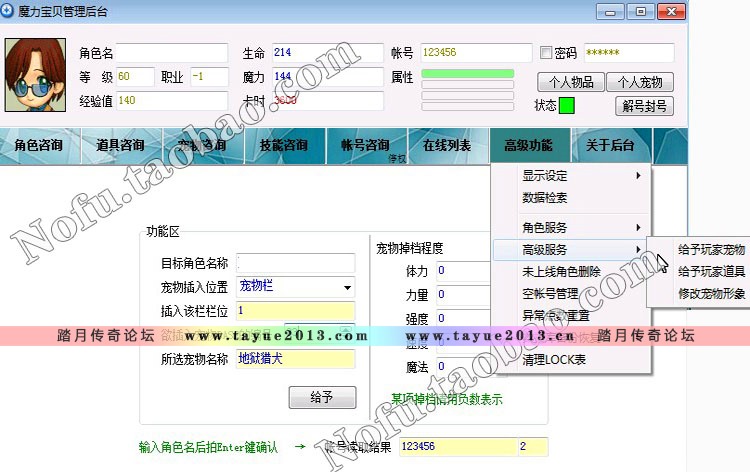The image size is (750, 472).
Task: Switch to 技能咨询 tab
Action: [x=284, y=145]
